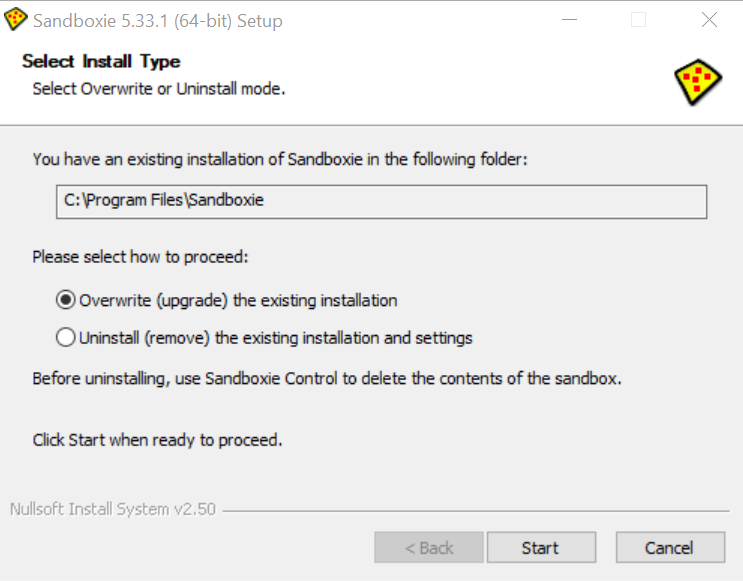Click the 'Select Install Type' heading
Screen dimensions: 743x581
pyautogui.click(x=101, y=62)
